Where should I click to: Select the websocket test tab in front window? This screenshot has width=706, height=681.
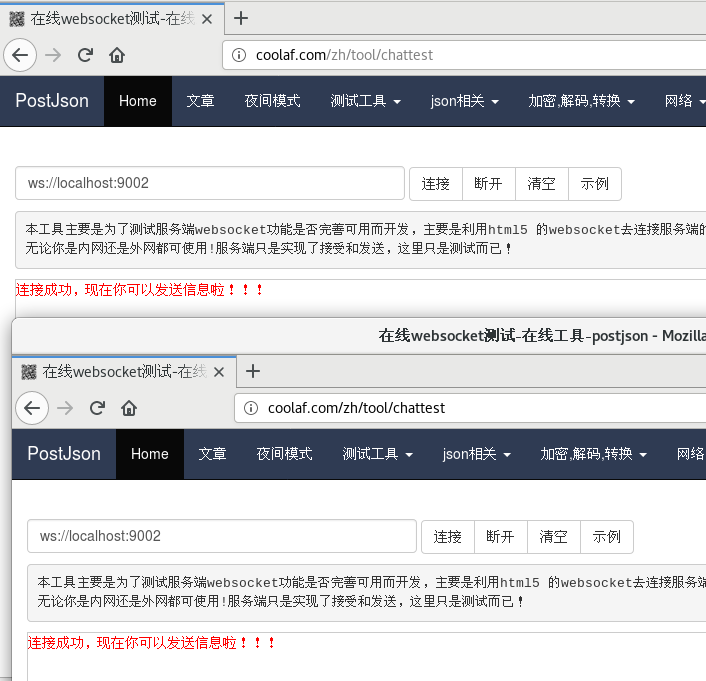pos(124,372)
